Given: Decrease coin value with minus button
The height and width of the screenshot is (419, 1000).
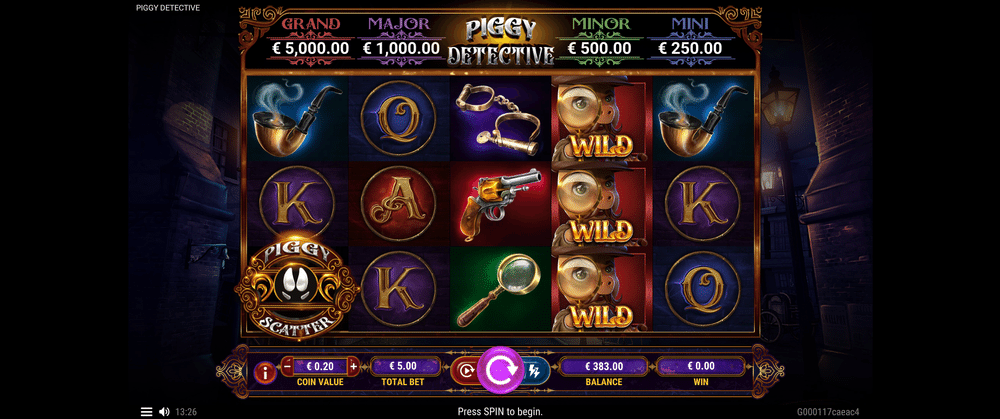Looking at the screenshot, I should coord(287,367).
